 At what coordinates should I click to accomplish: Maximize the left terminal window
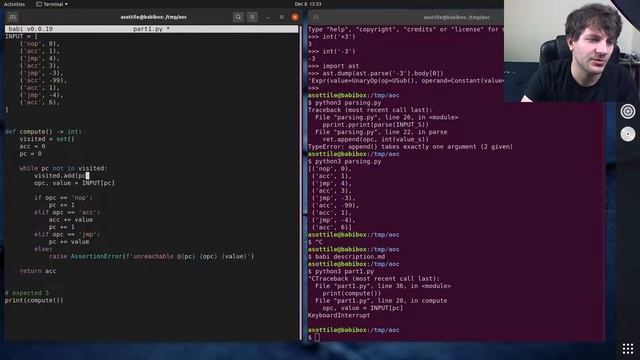point(282,17)
